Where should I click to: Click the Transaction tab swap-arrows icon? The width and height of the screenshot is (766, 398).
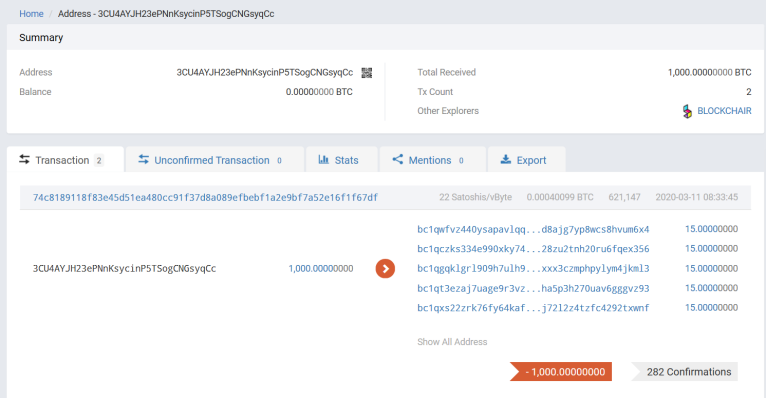24,160
